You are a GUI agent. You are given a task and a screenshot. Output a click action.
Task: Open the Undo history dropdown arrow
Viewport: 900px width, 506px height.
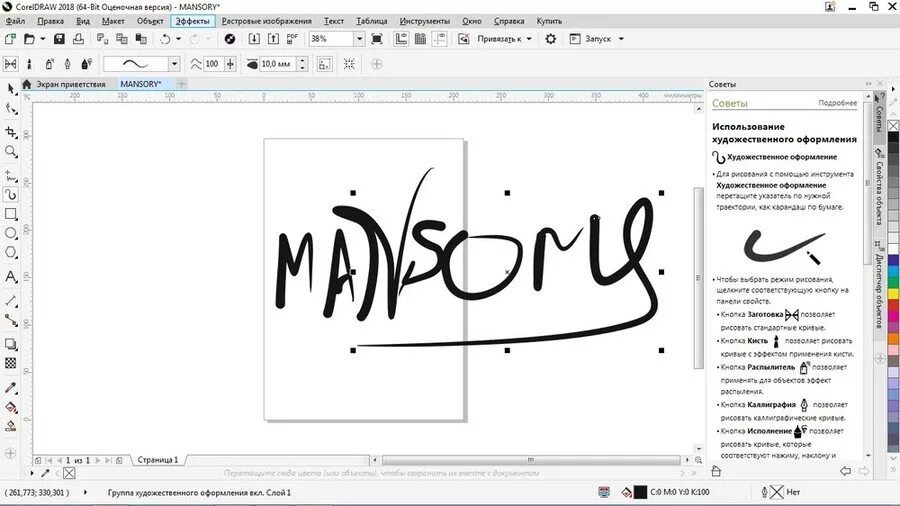point(179,39)
